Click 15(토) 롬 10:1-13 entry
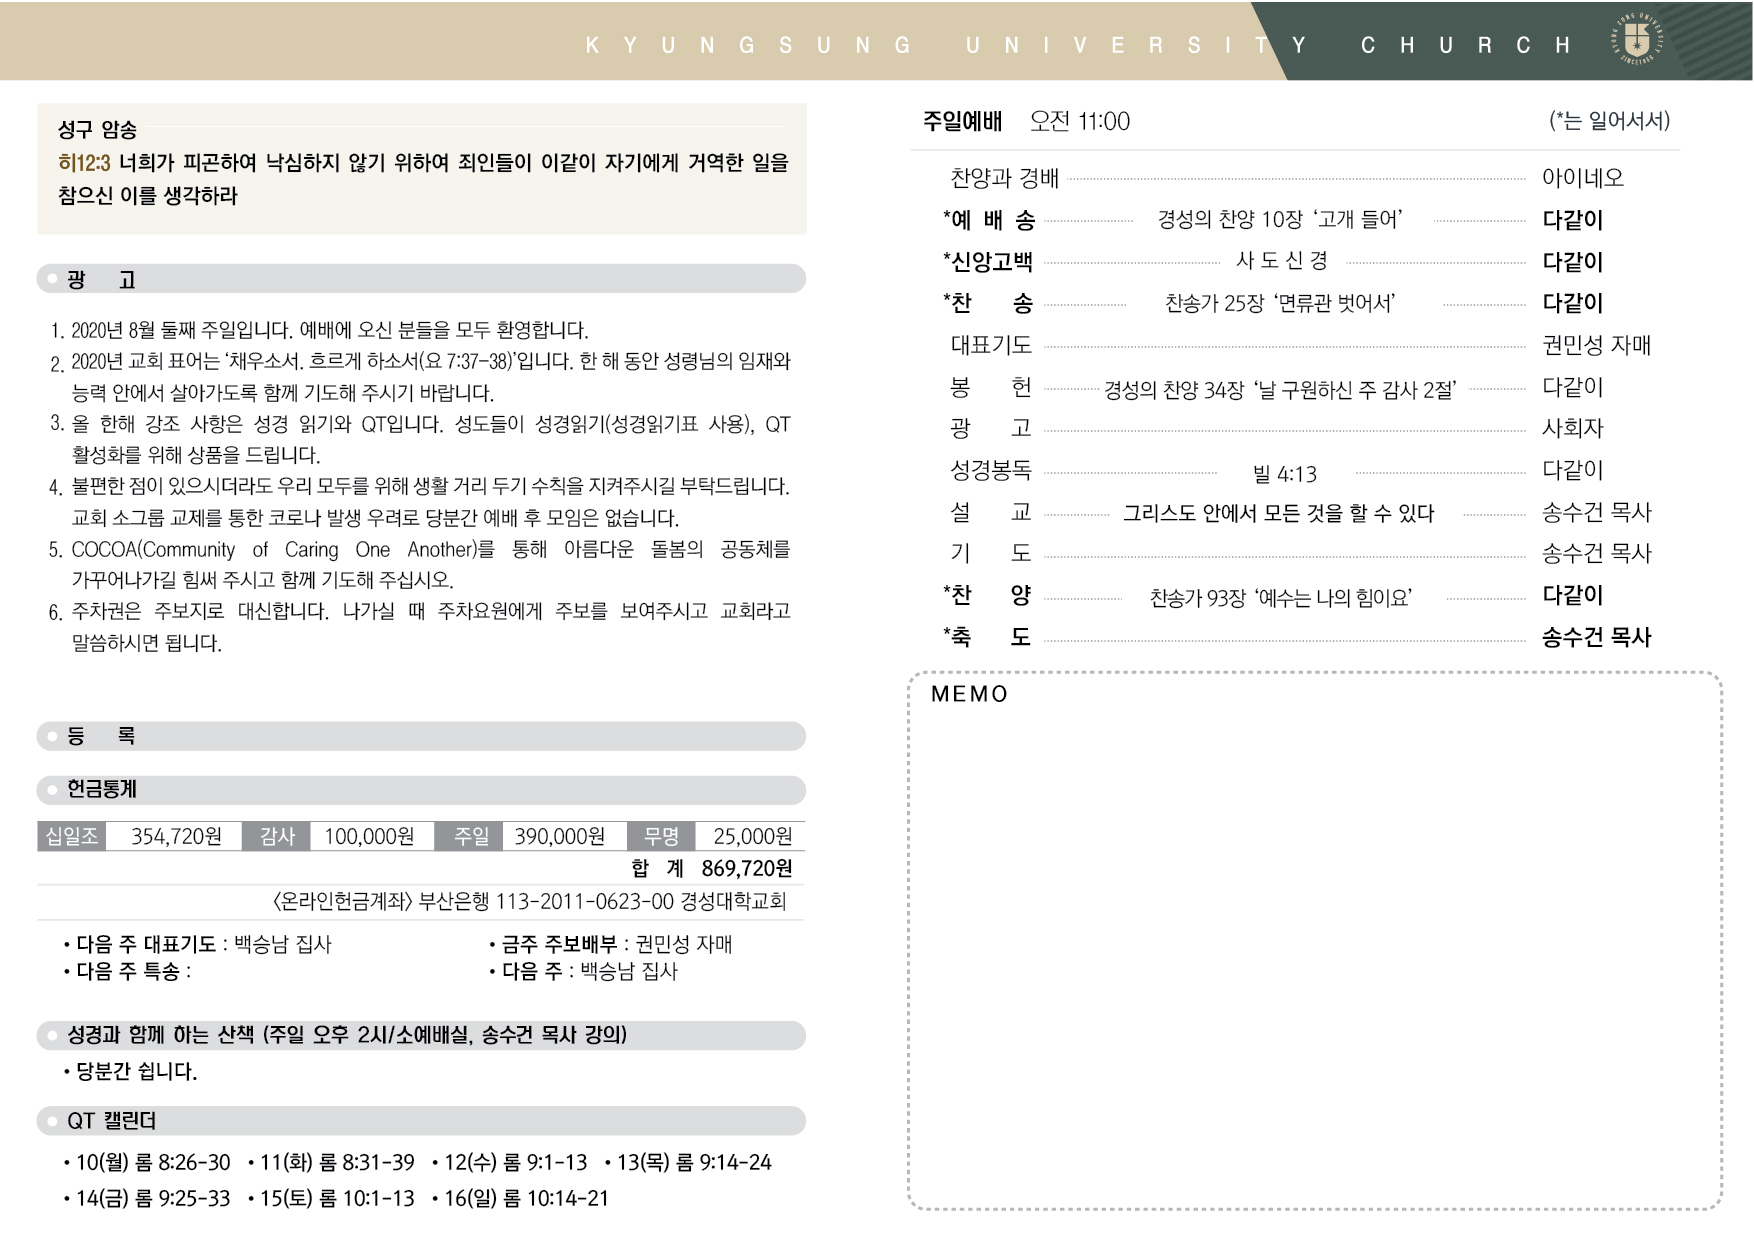 pyautogui.click(x=331, y=1198)
